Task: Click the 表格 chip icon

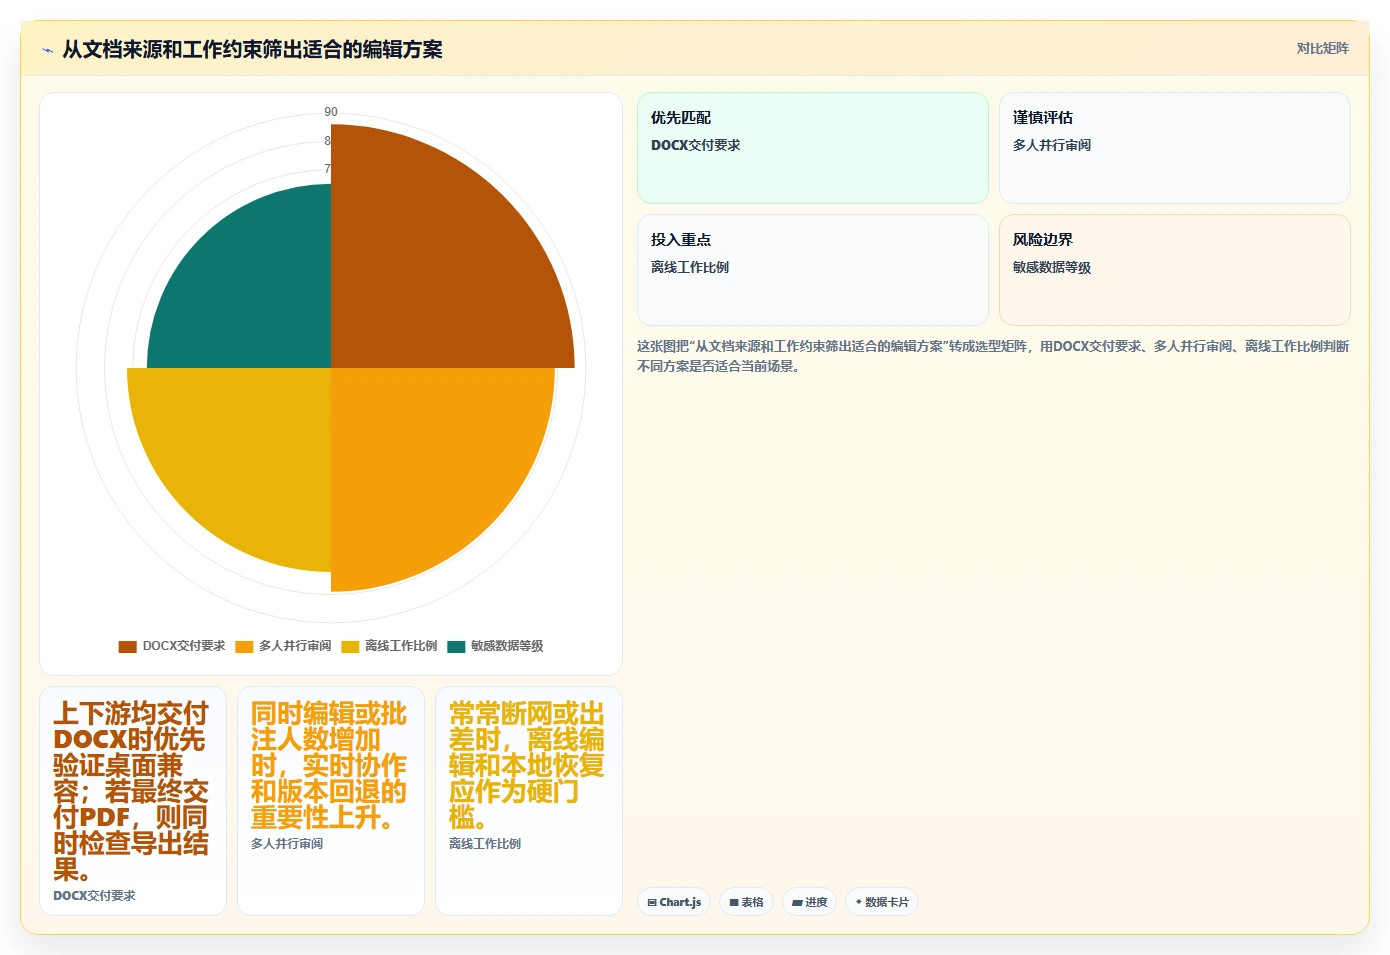Action: (734, 902)
